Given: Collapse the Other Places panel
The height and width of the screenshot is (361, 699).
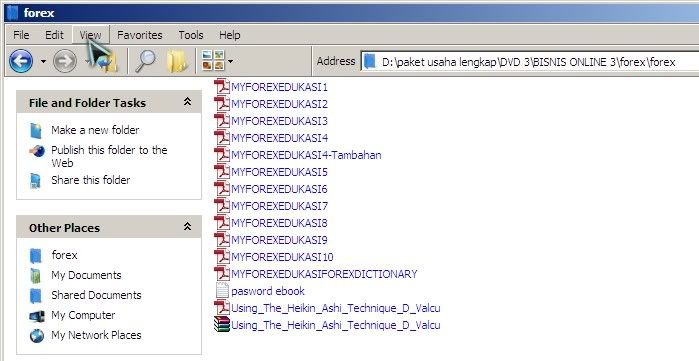Looking at the screenshot, I should click(x=188, y=227).
